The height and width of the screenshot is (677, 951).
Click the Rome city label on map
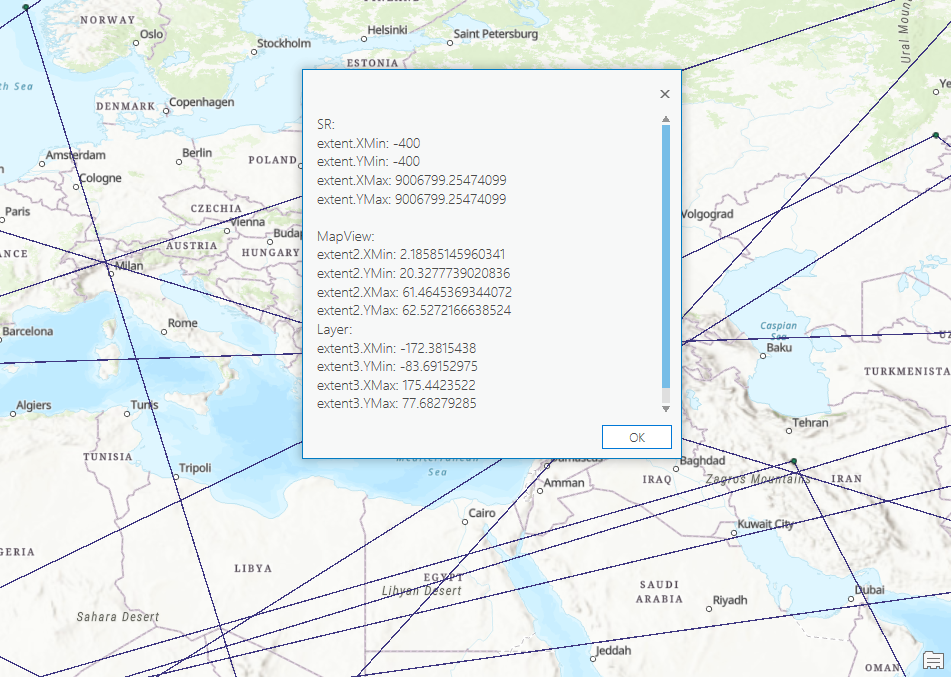183,323
